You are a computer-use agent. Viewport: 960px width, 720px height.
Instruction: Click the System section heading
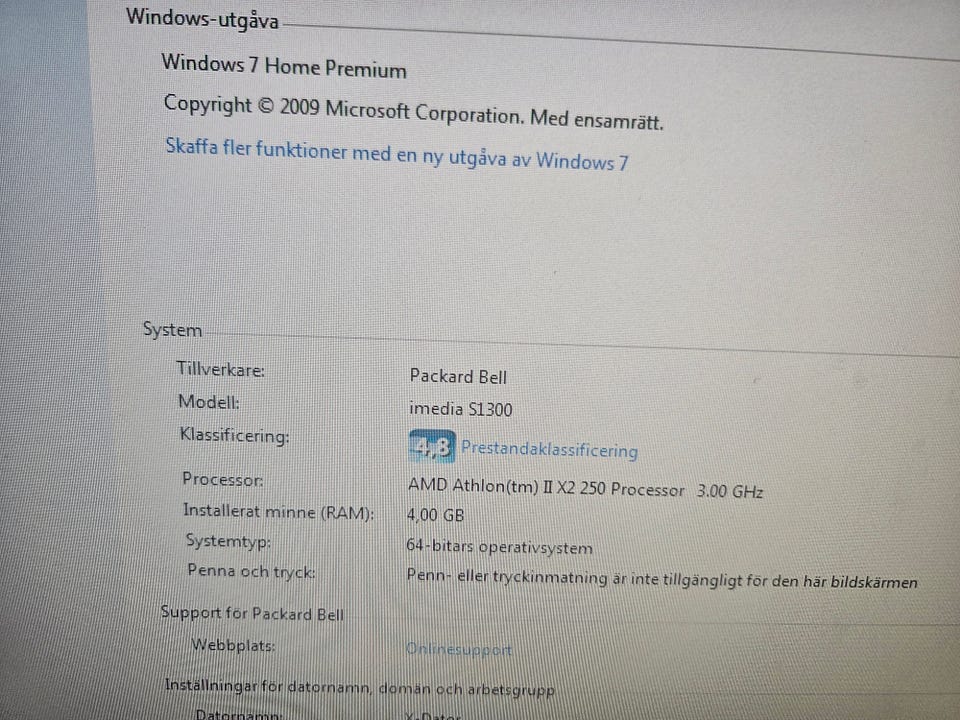click(x=172, y=329)
